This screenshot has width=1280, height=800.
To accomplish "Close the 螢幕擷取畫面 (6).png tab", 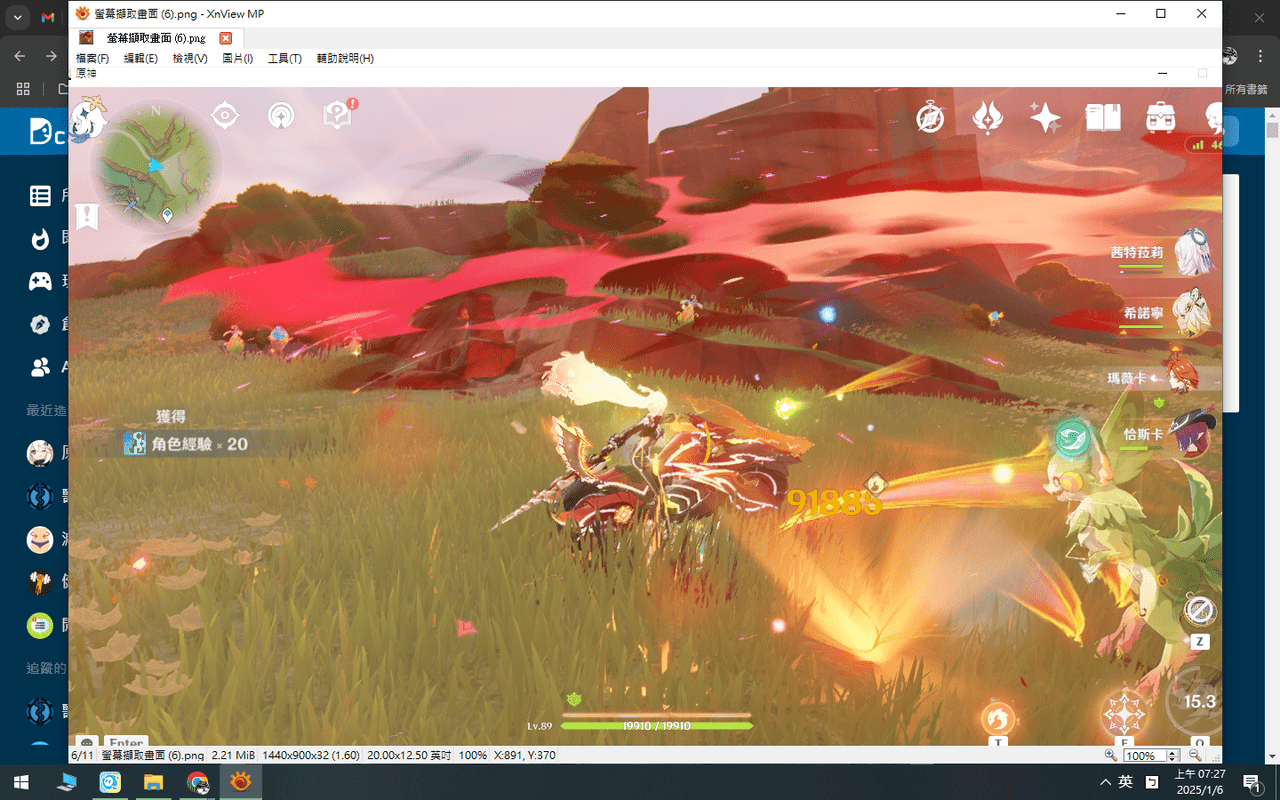I will pyautogui.click(x=225, y=38).
